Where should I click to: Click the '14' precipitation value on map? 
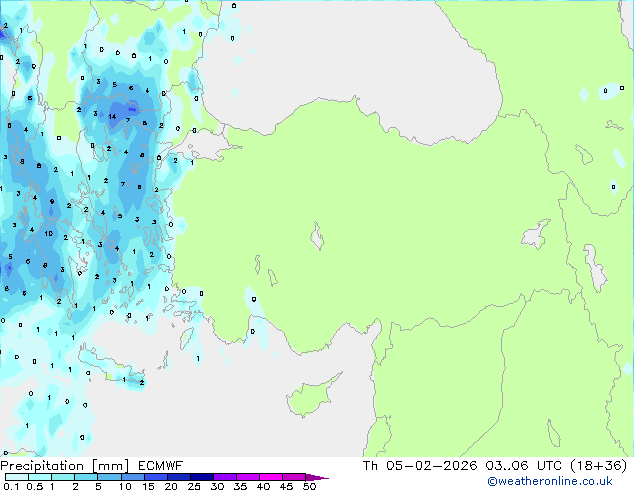pyautogui.click(x=112, y=116)
